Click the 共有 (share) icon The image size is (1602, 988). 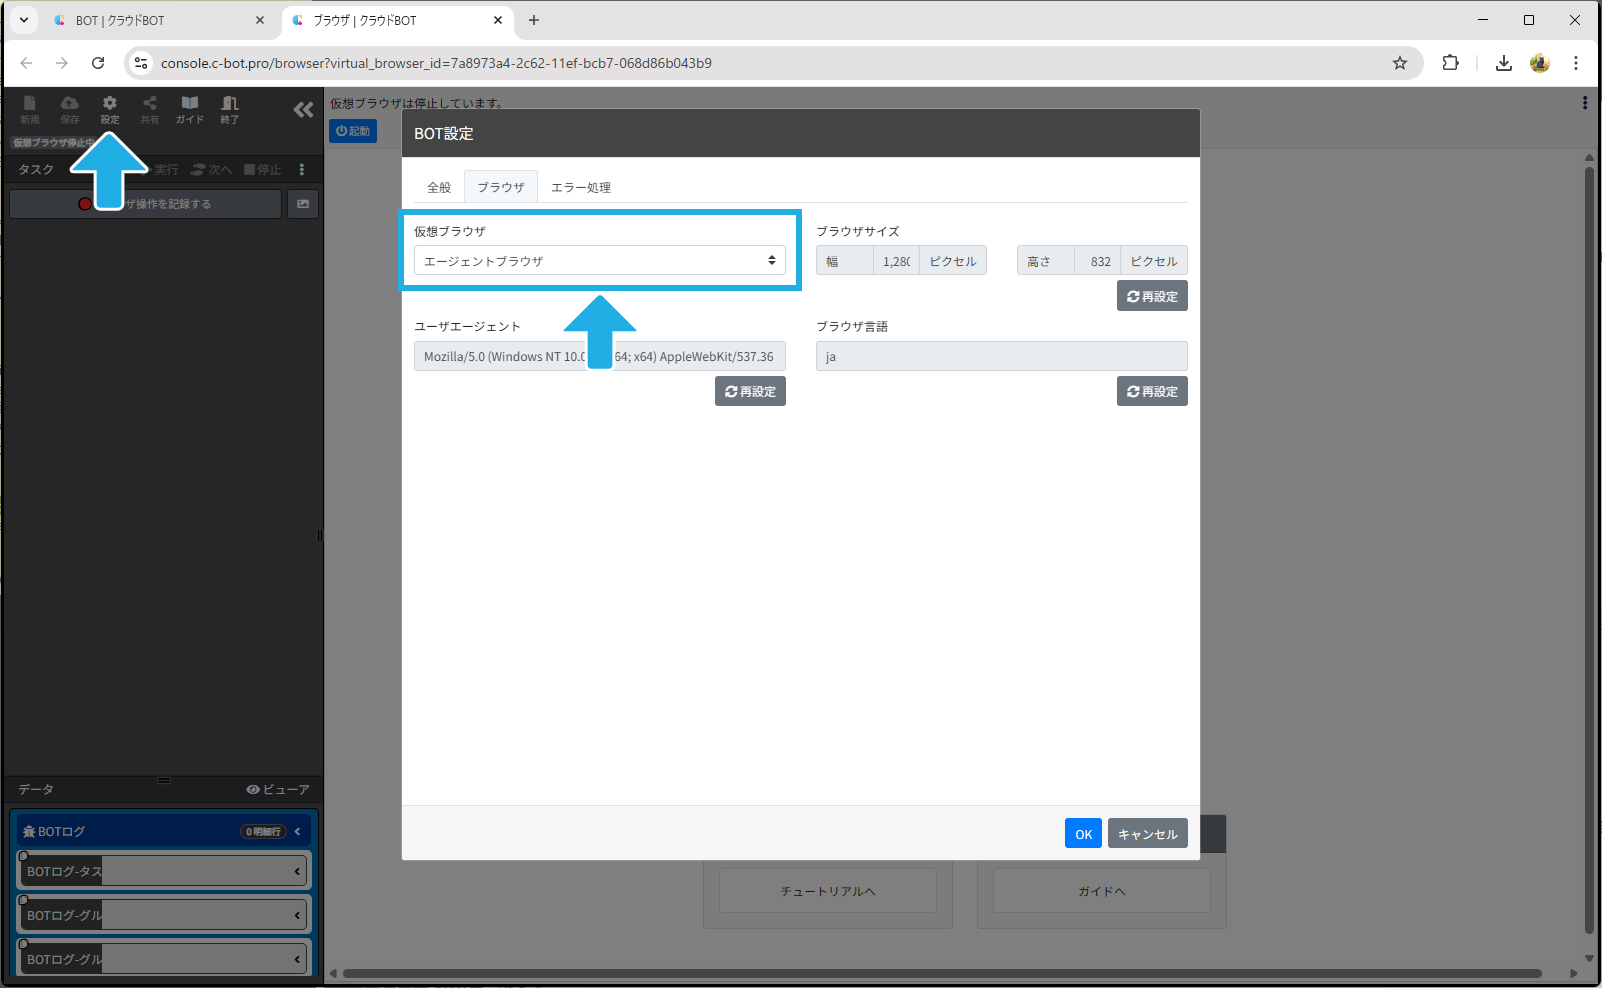150,109
